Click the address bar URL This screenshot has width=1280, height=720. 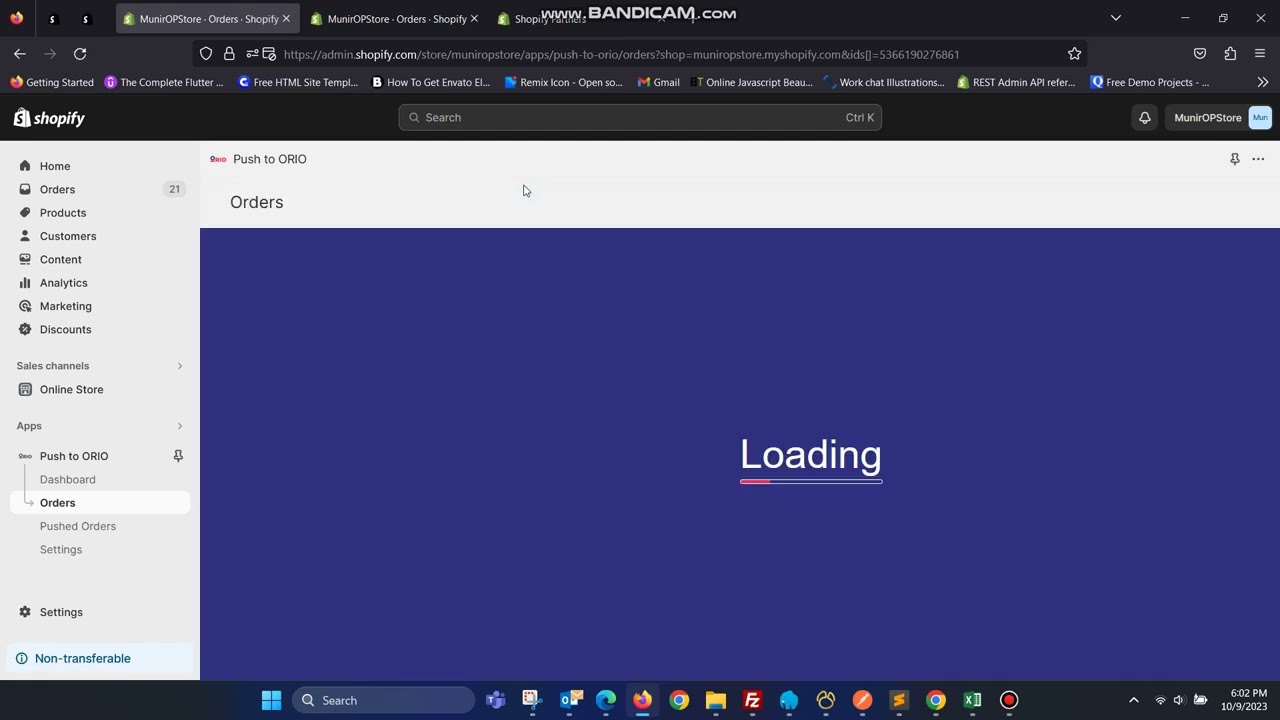point(621,55)
